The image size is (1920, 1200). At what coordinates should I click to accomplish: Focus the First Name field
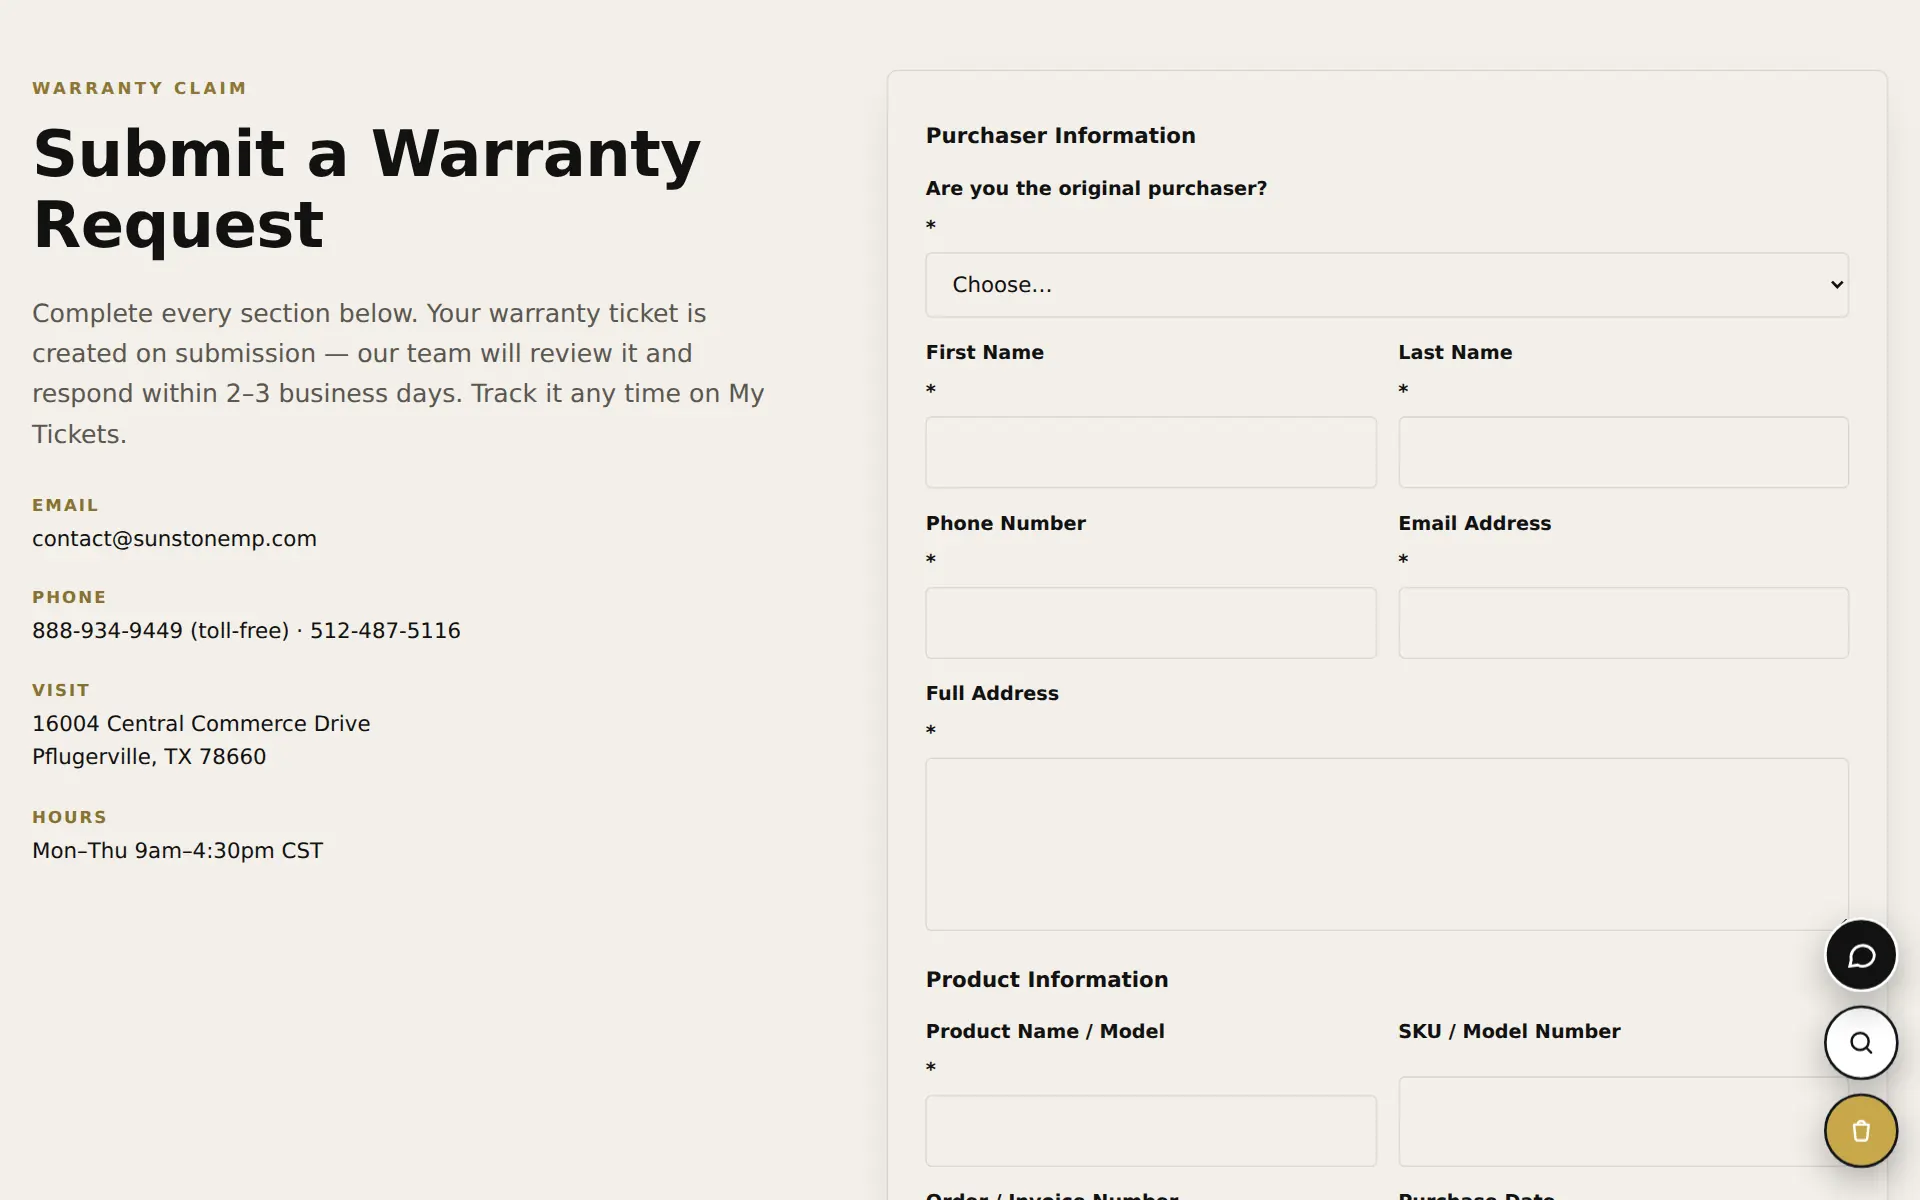point(1150,452)
